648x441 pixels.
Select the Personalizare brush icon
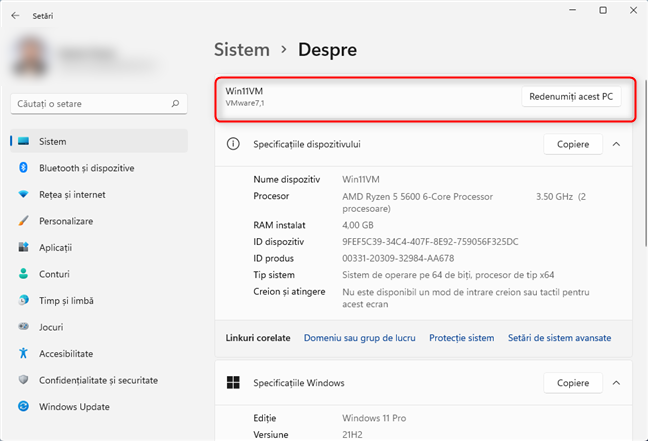coord(22,221)
